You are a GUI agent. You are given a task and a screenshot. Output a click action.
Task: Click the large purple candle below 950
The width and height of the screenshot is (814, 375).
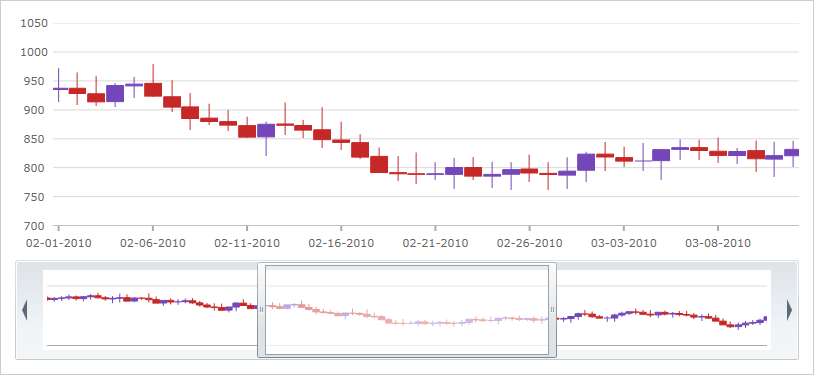coord(115,93)
